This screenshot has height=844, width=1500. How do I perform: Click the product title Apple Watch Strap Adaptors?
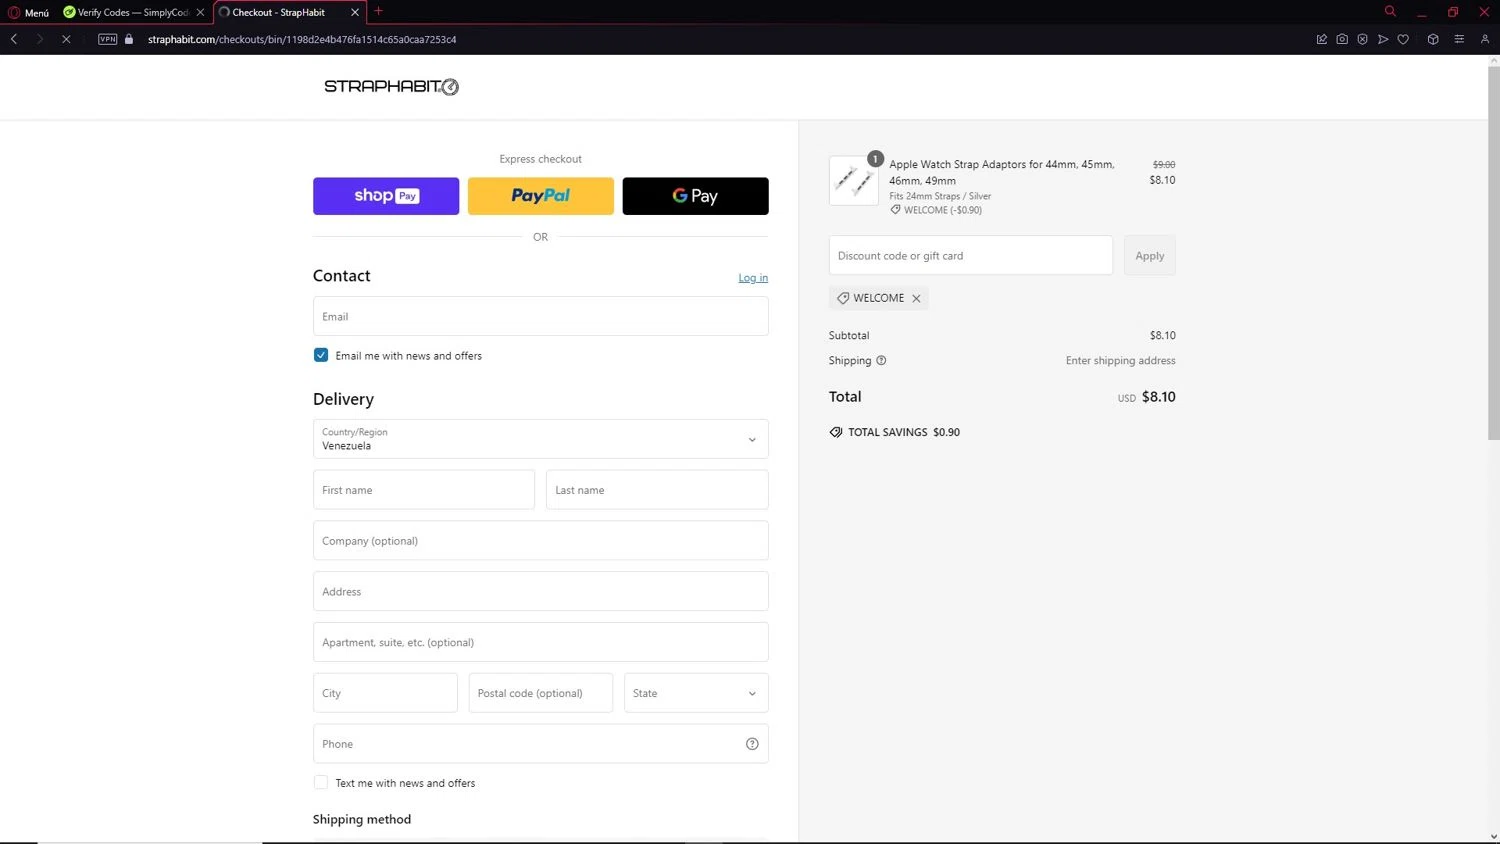tap(1002, 173)
